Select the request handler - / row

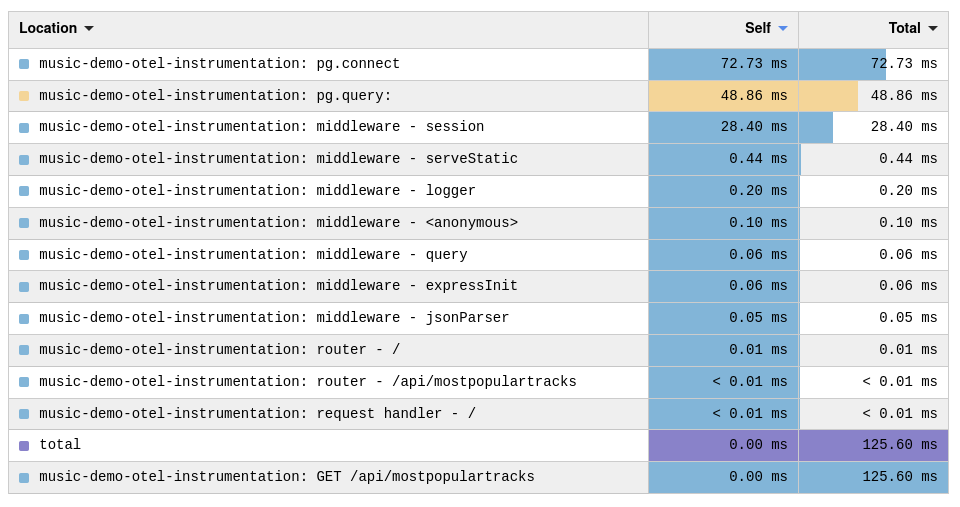[x=478, y=414]
